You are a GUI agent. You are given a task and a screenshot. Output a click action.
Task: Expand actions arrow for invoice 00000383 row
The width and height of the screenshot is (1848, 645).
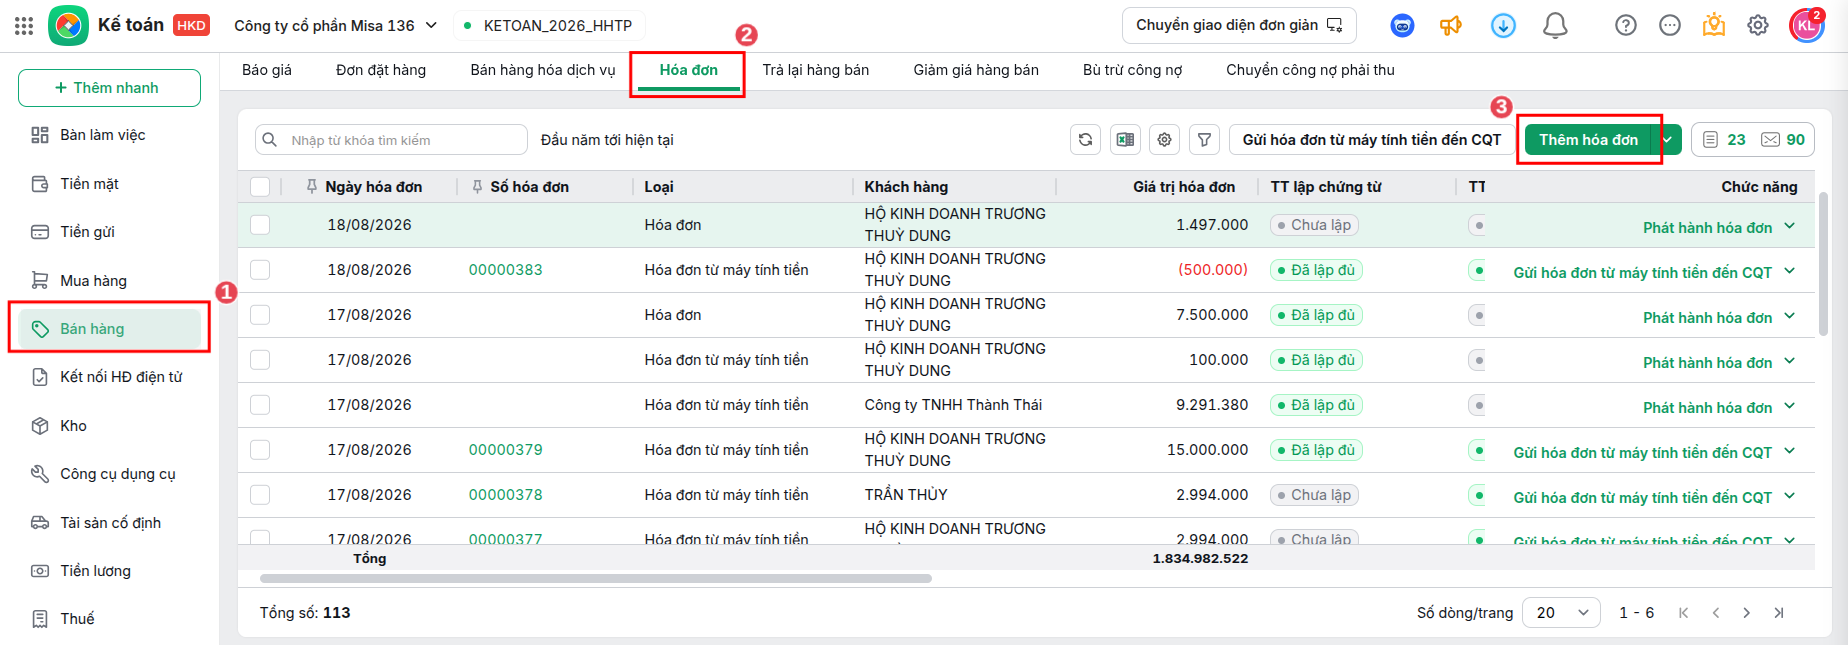tap(1790, 272)
